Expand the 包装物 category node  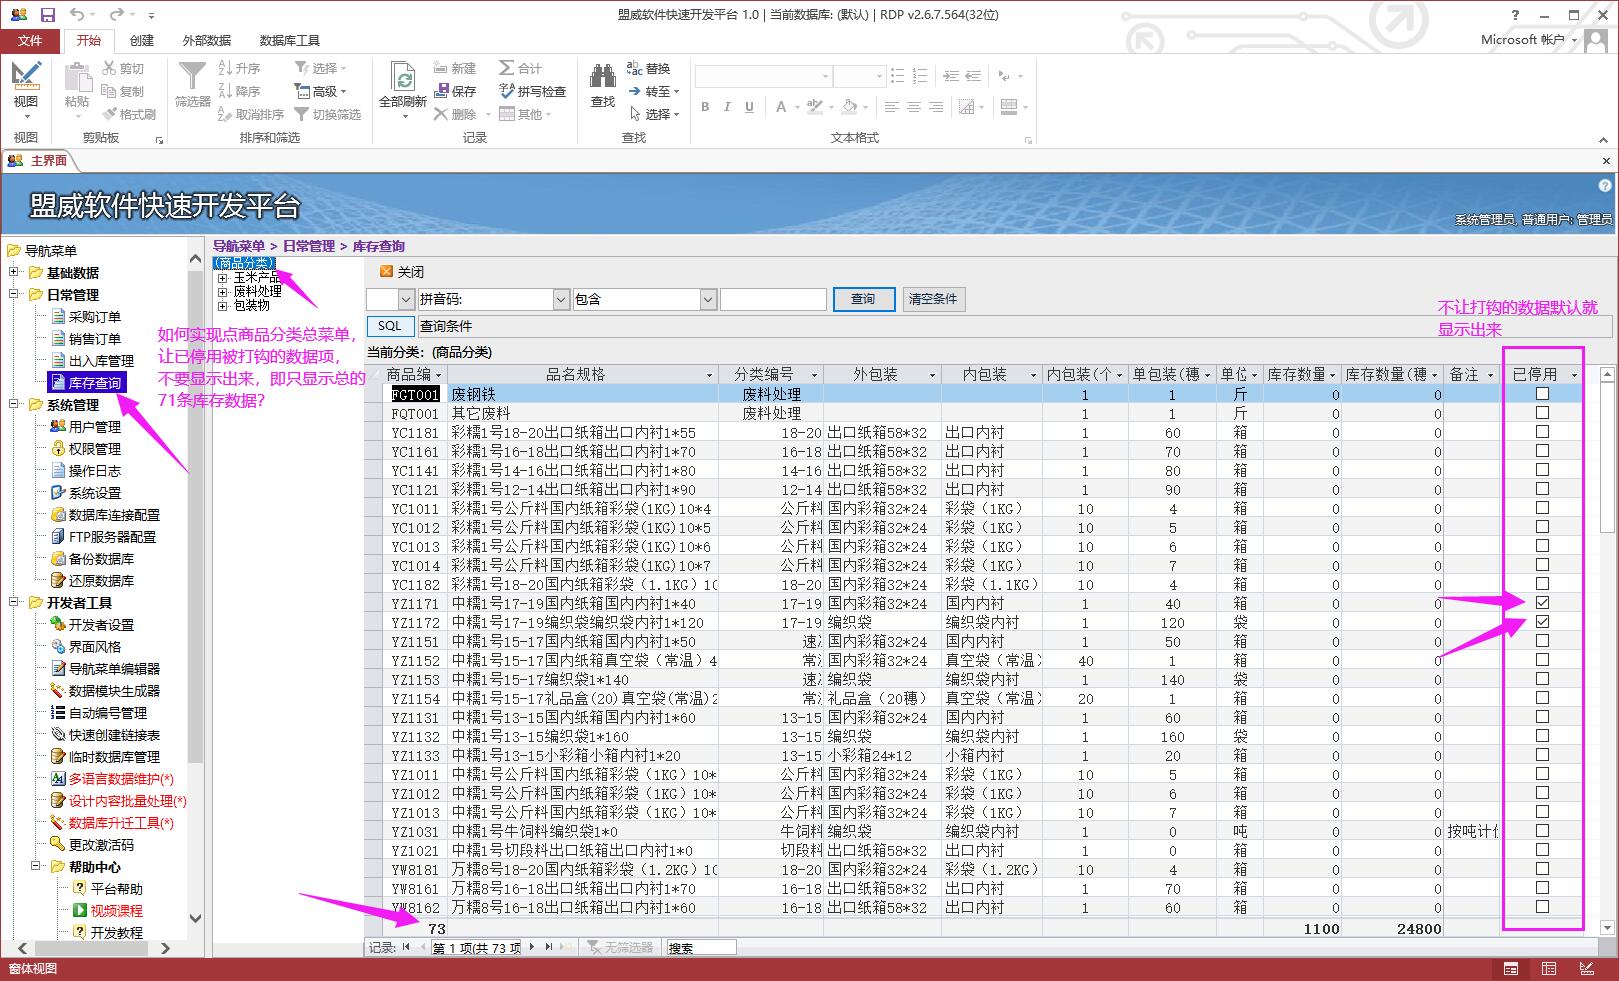click(222, 306)
